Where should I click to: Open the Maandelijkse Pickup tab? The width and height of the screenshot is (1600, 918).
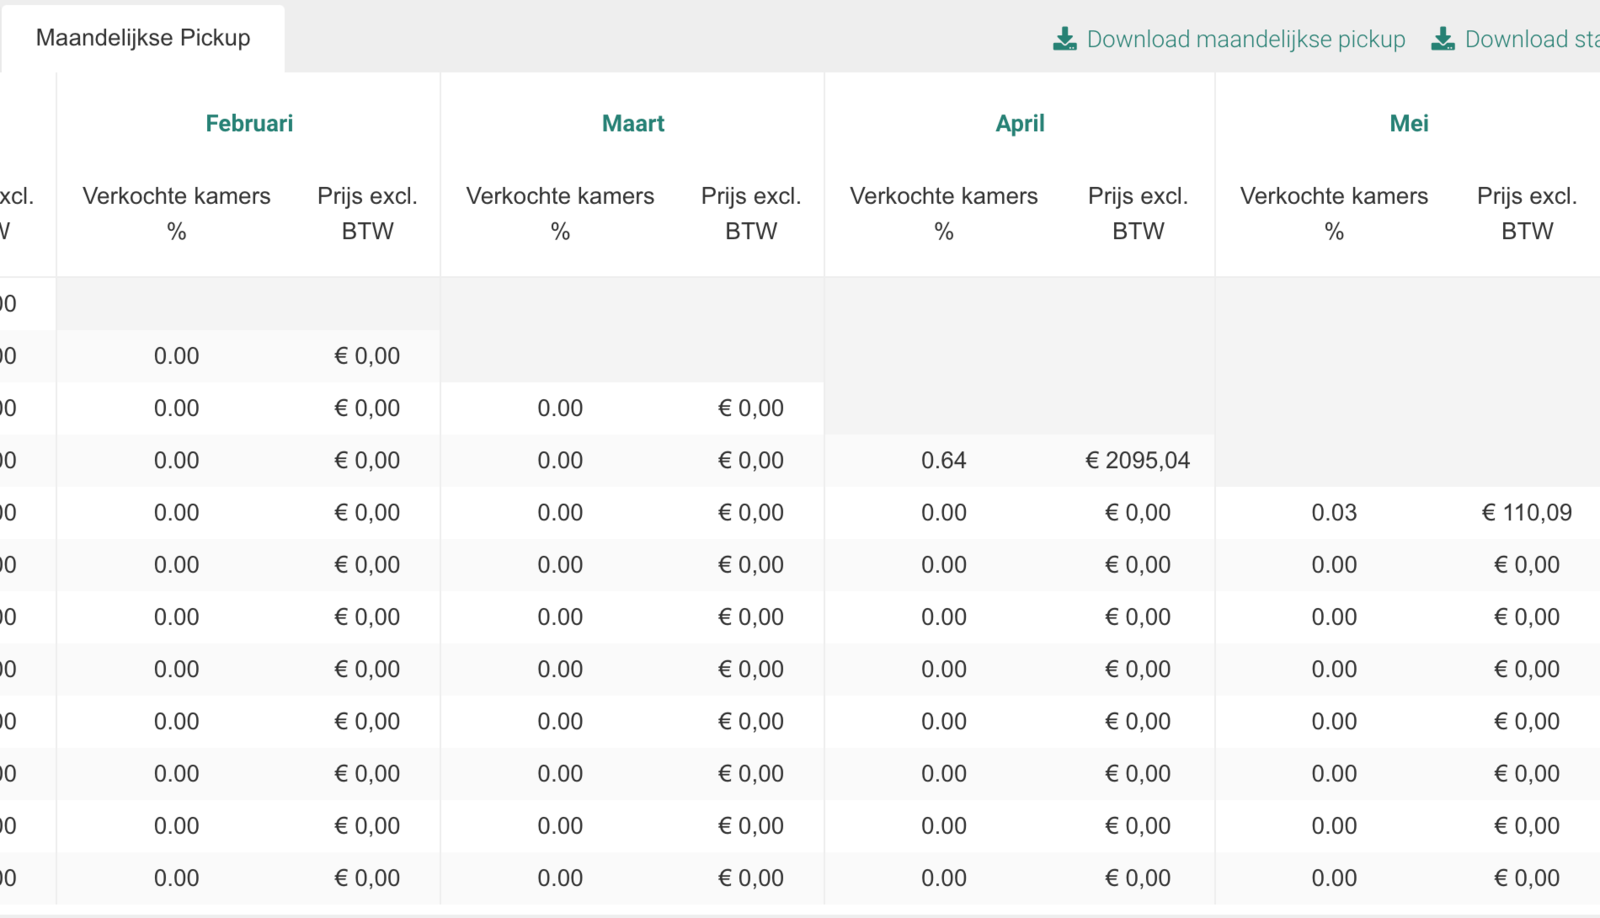(x=143, y=38)
